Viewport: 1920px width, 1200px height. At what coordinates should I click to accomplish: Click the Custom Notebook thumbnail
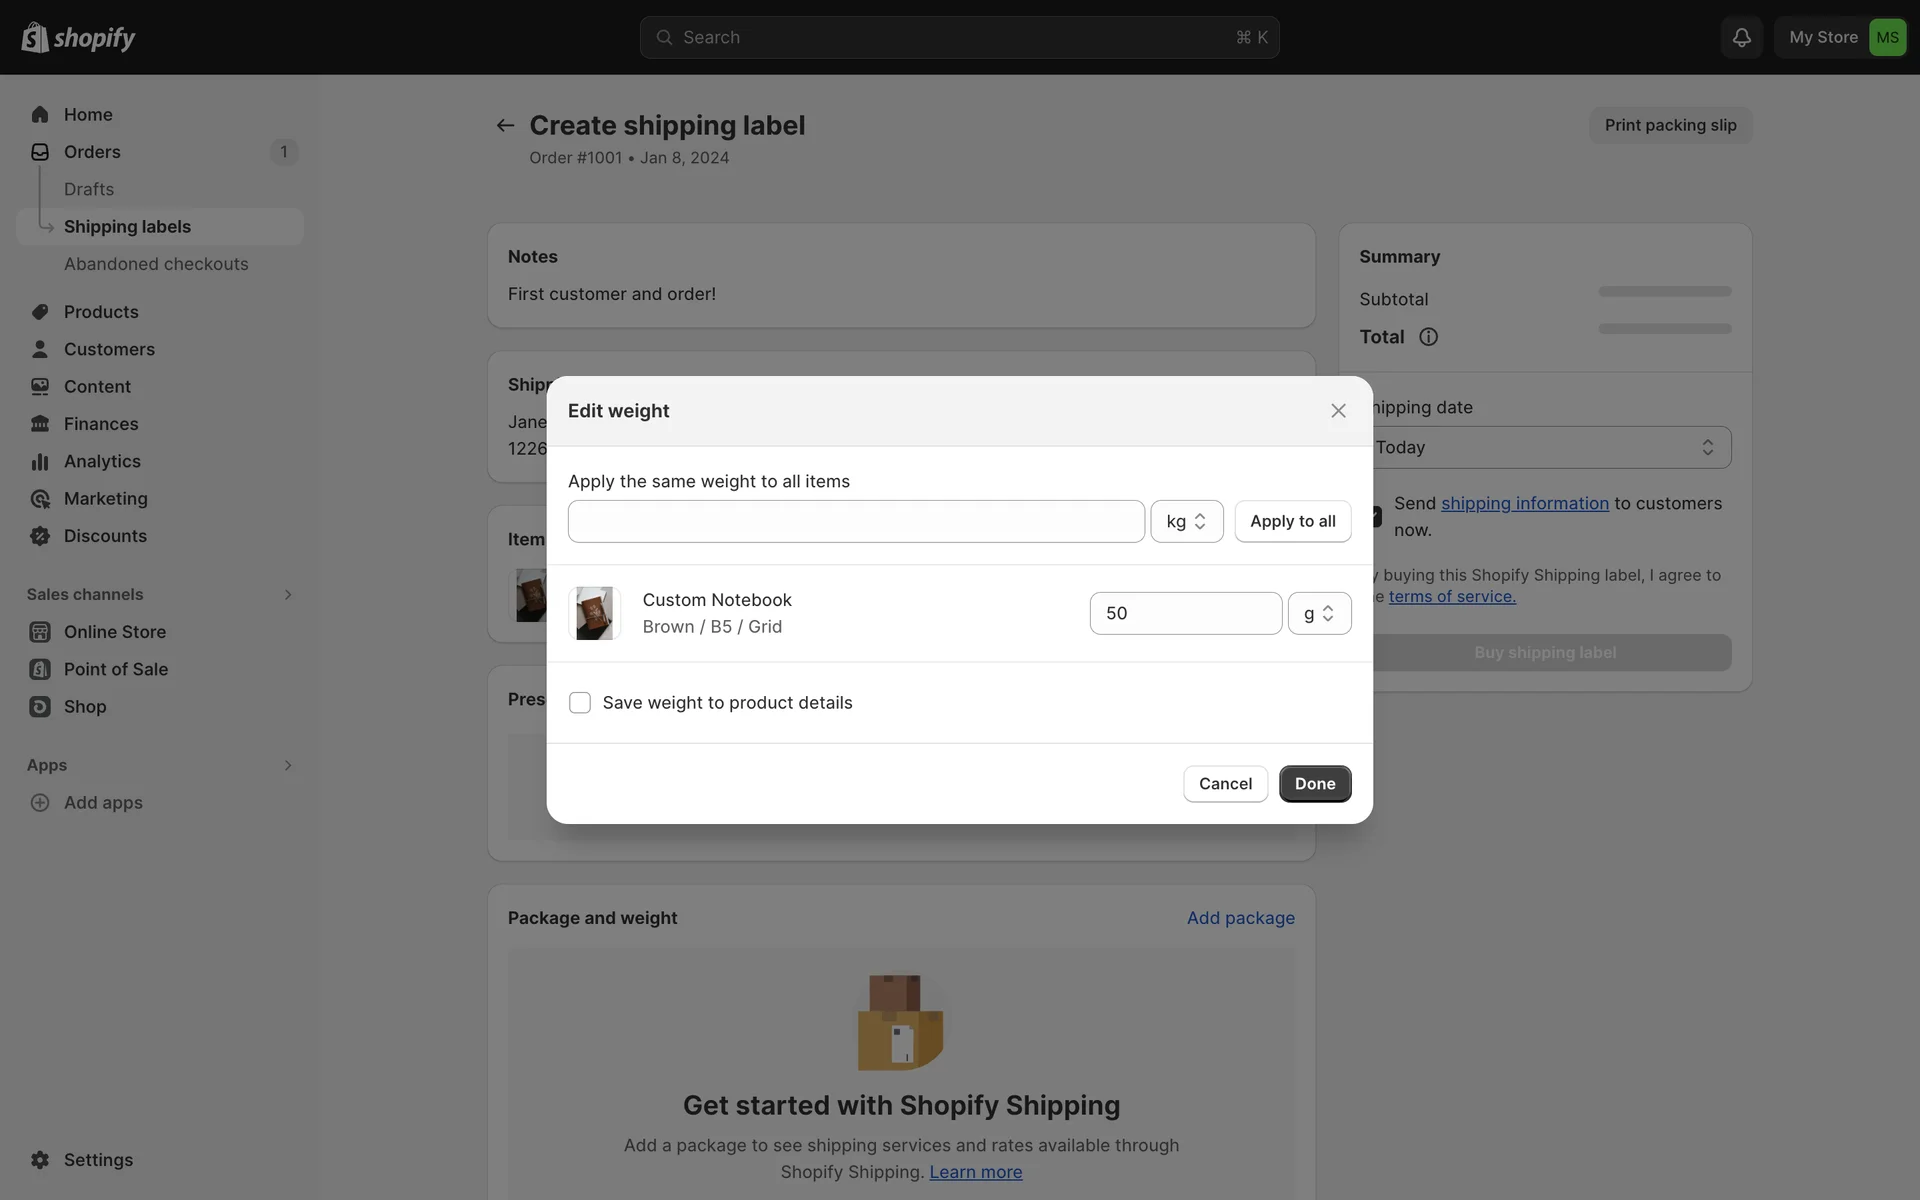[x=594, y=613]
